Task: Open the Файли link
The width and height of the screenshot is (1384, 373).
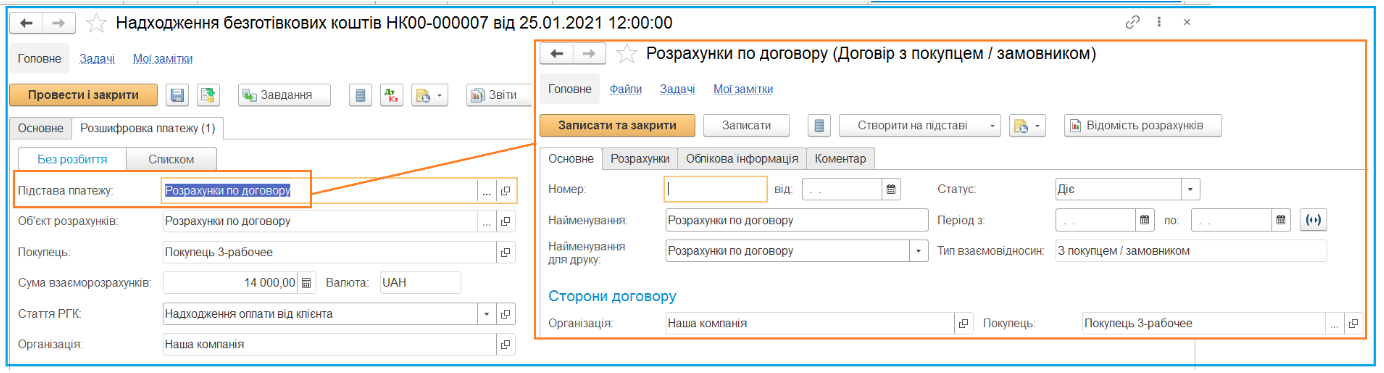Action: point(626,89)
